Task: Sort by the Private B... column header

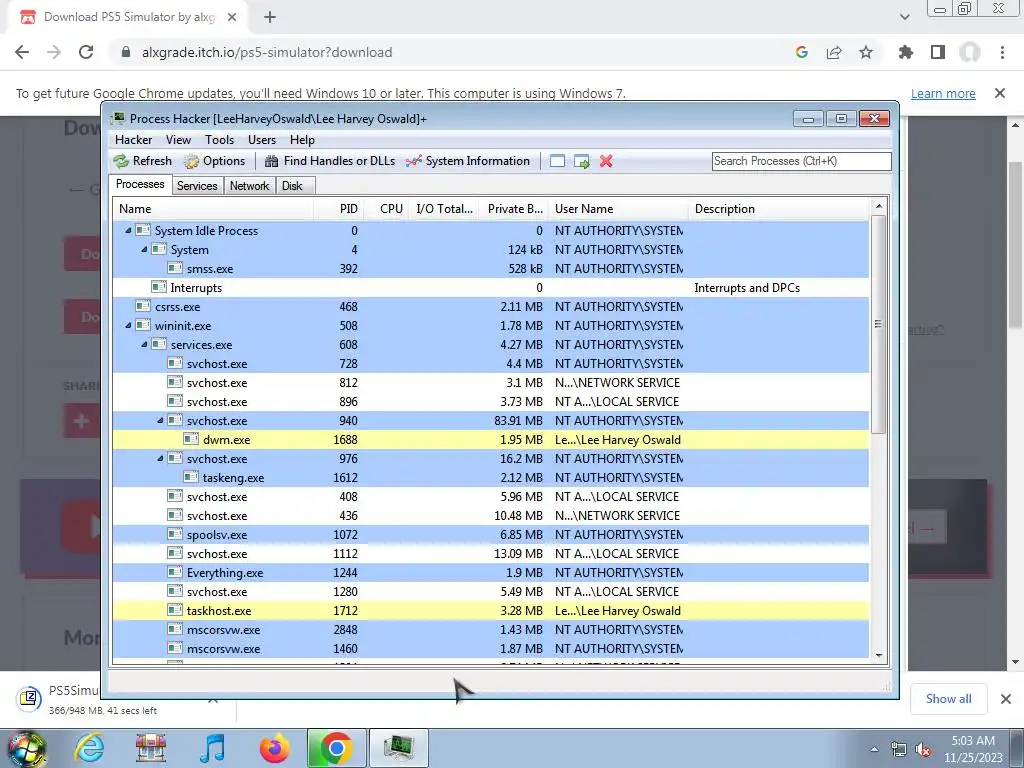Action: [514, 209]
